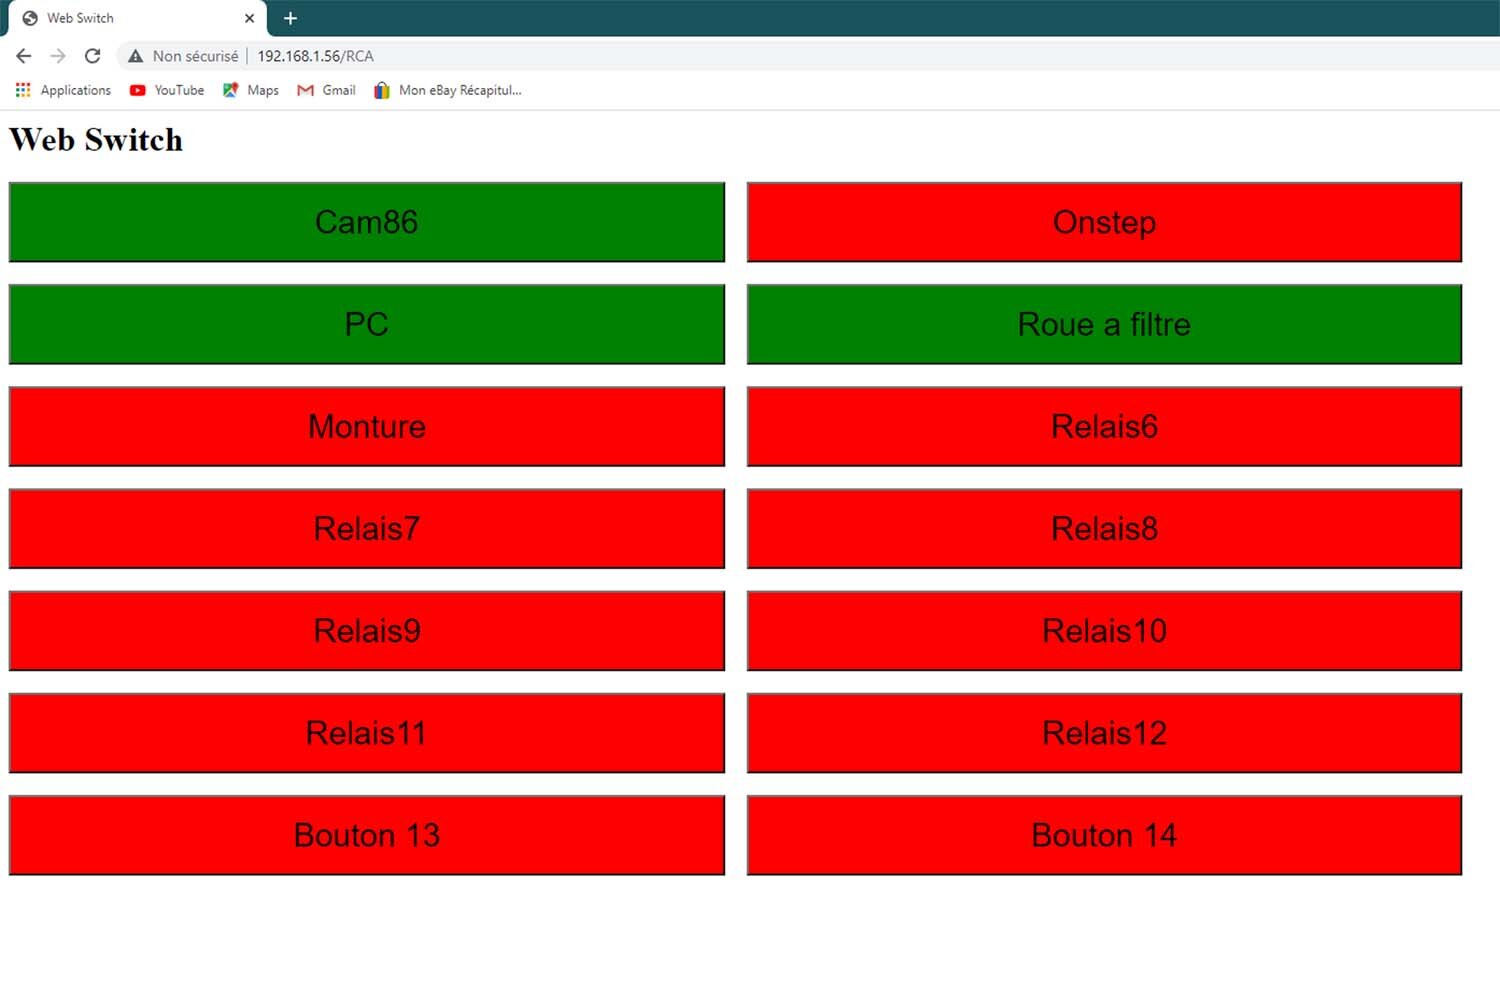Go back with the browser back arrow

click(x=24, y=56)
